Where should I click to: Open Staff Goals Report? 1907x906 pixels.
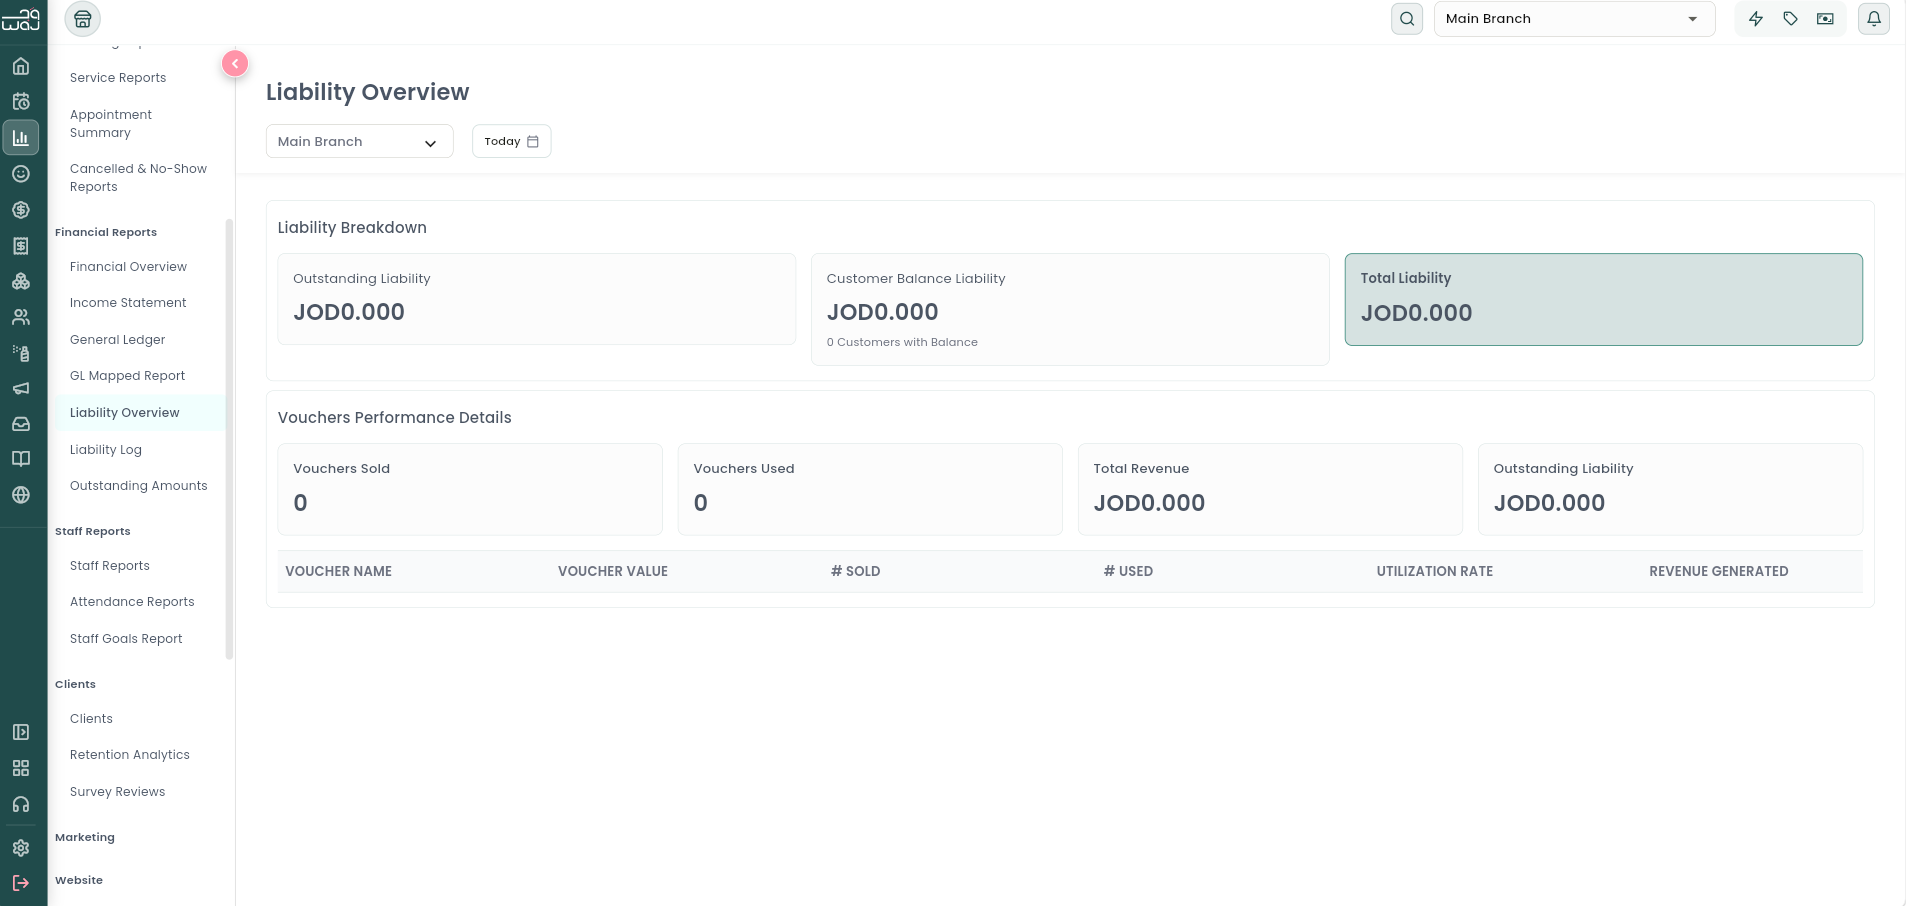coord(126,639)
